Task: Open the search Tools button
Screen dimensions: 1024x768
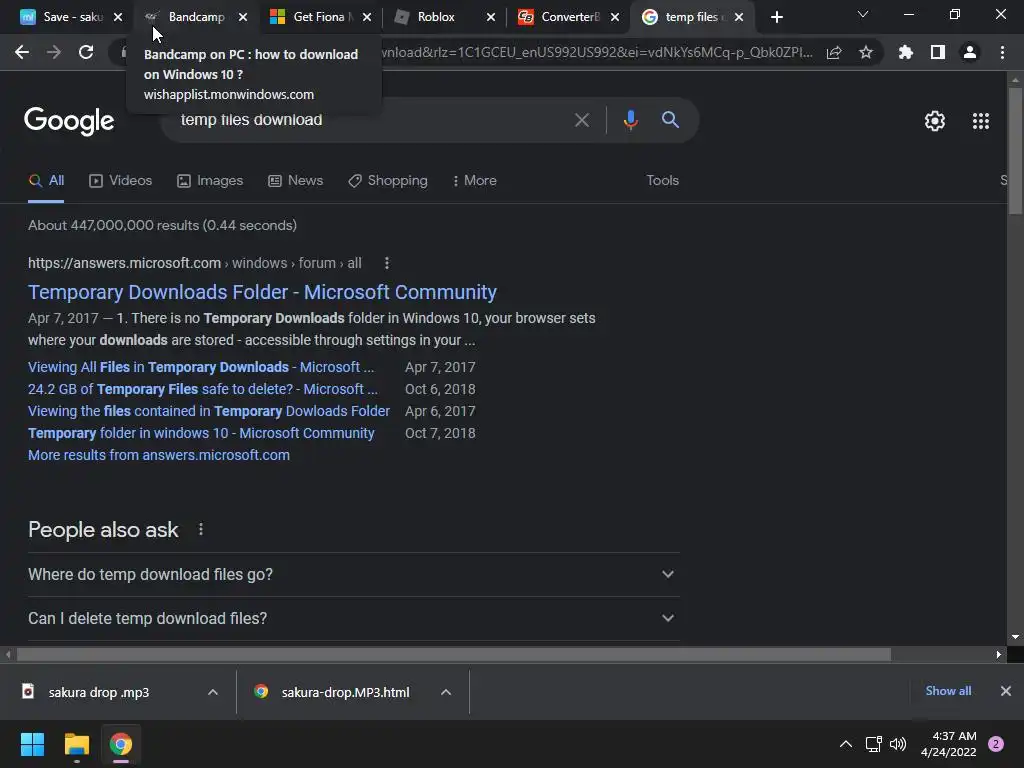Action: pos(662,181)
